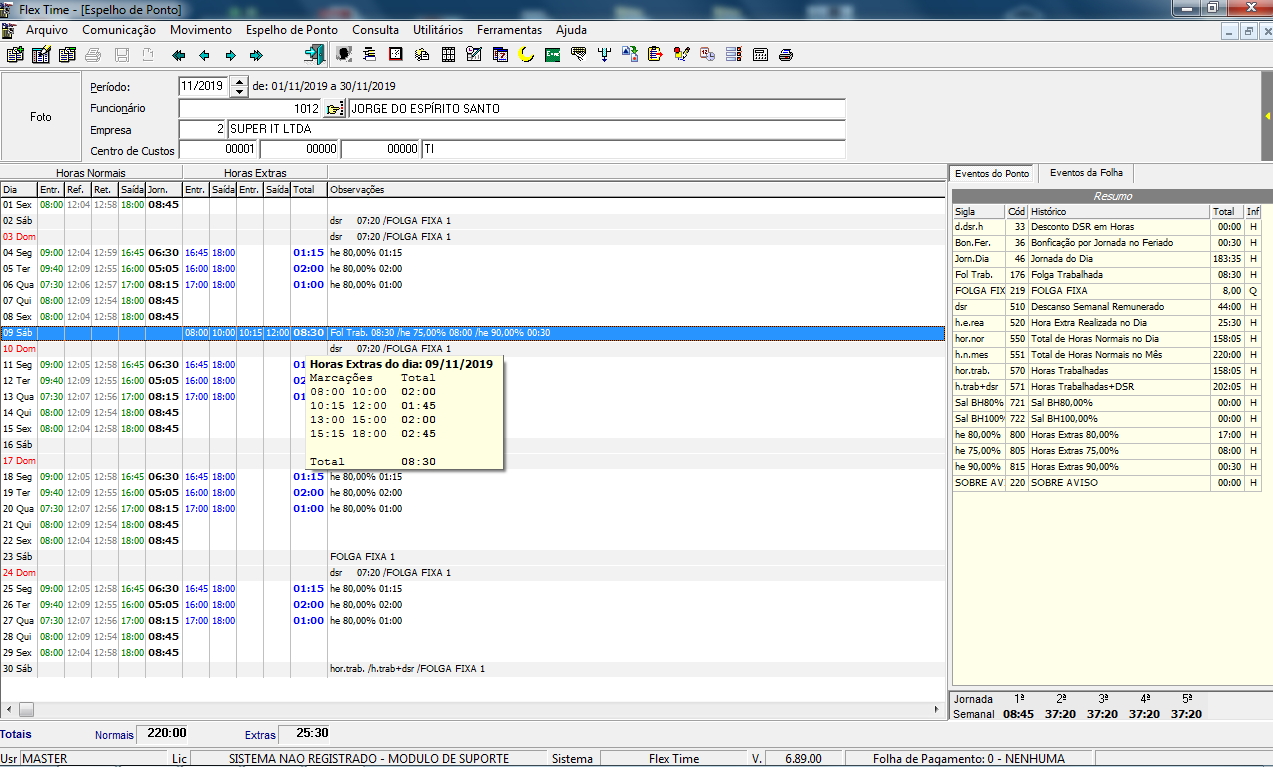The image size is (1273, 767).
Task: Click the Foto button
Action: click(x=41, y=117)
